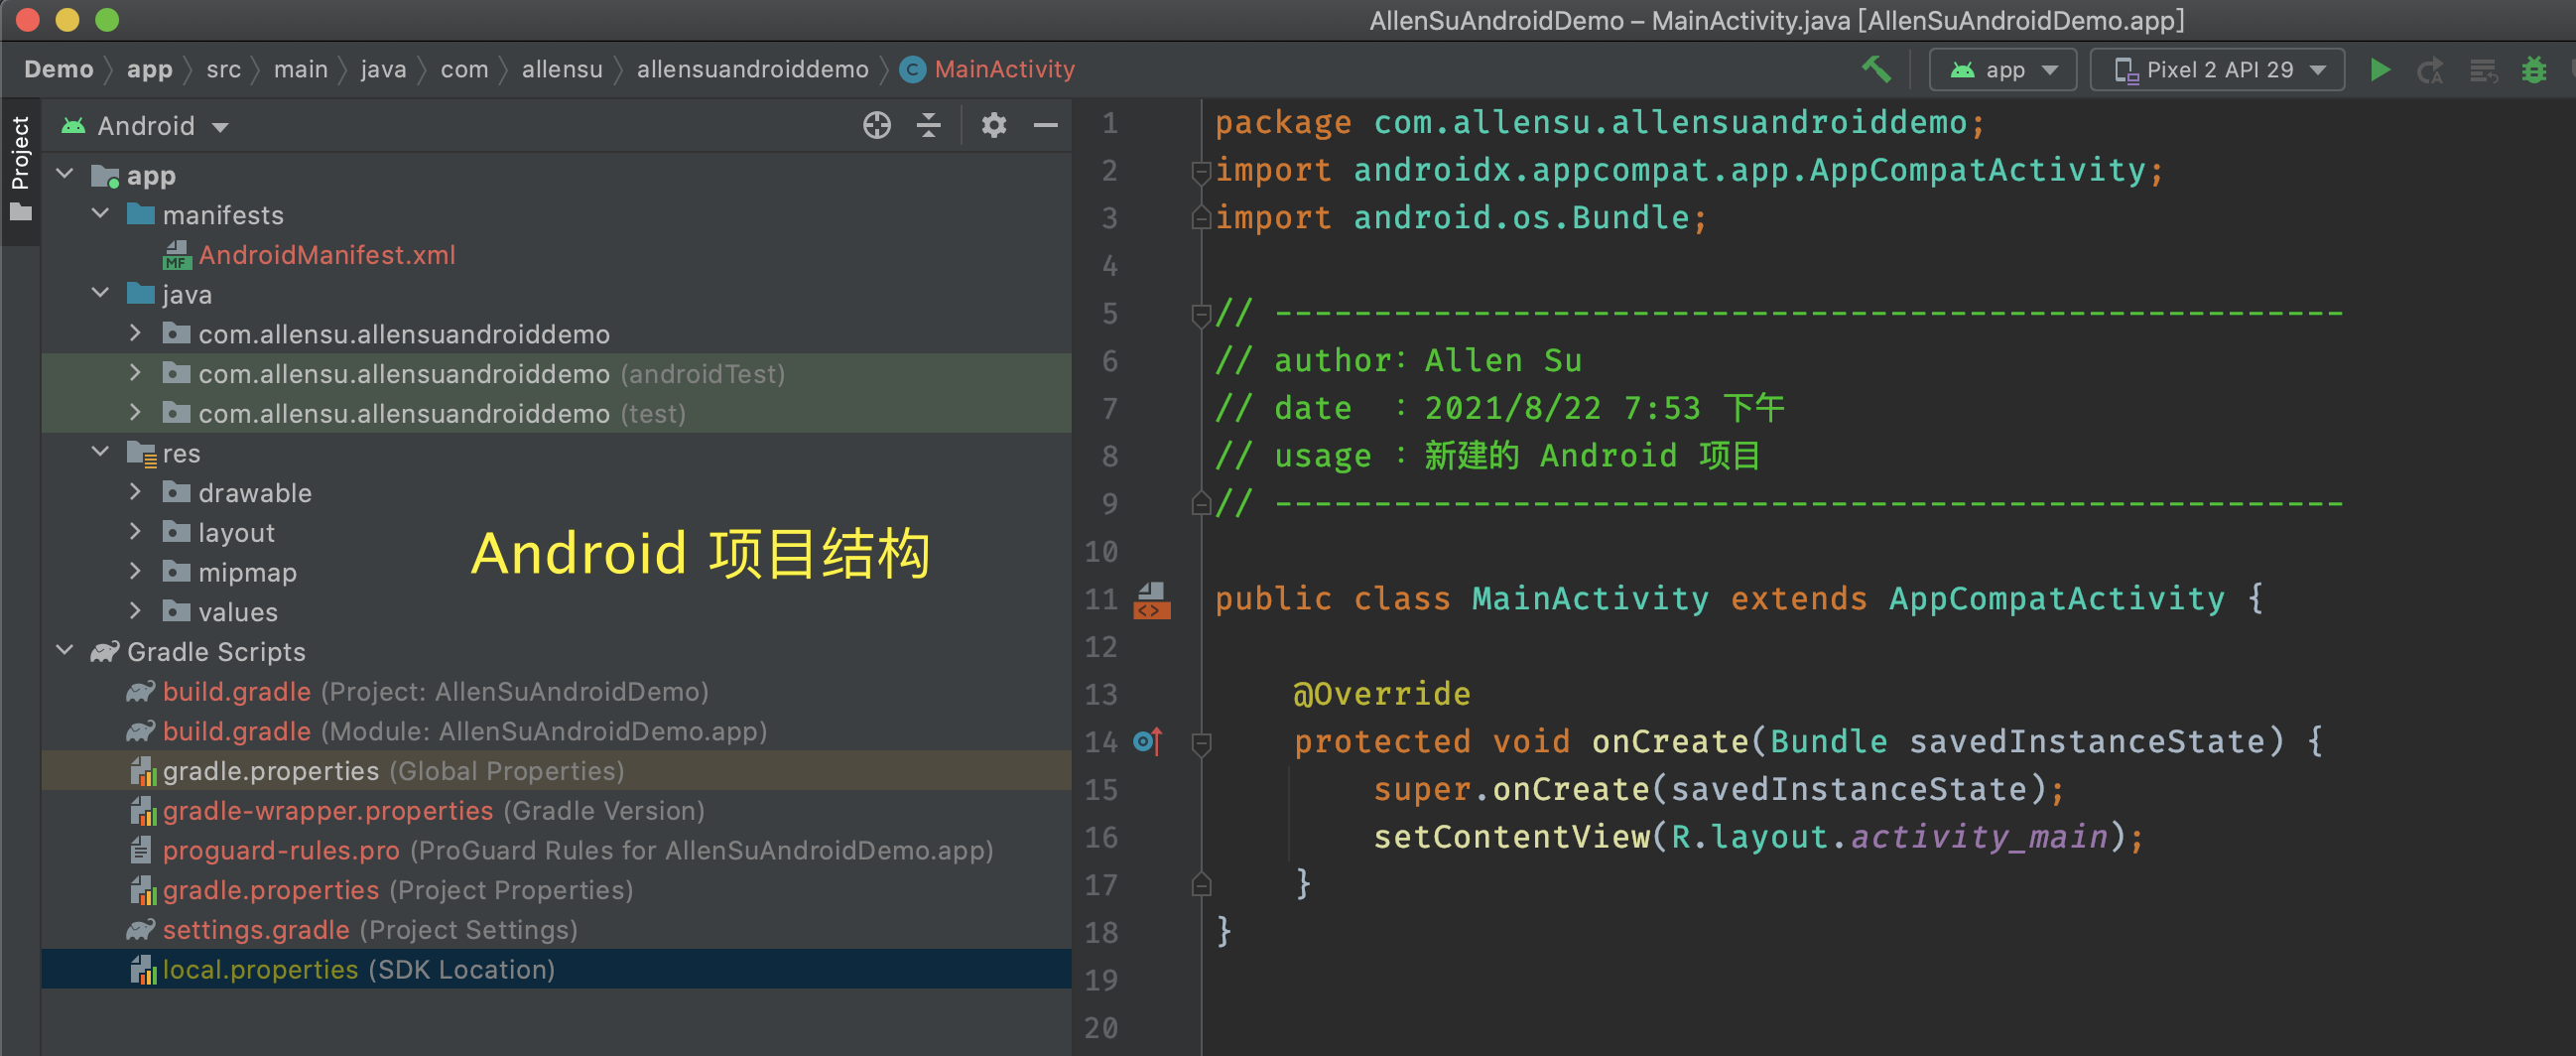Screen dimensions: 2576x1056
Task: Collapse the Gradle Scripts node
Action: (66, 651)
